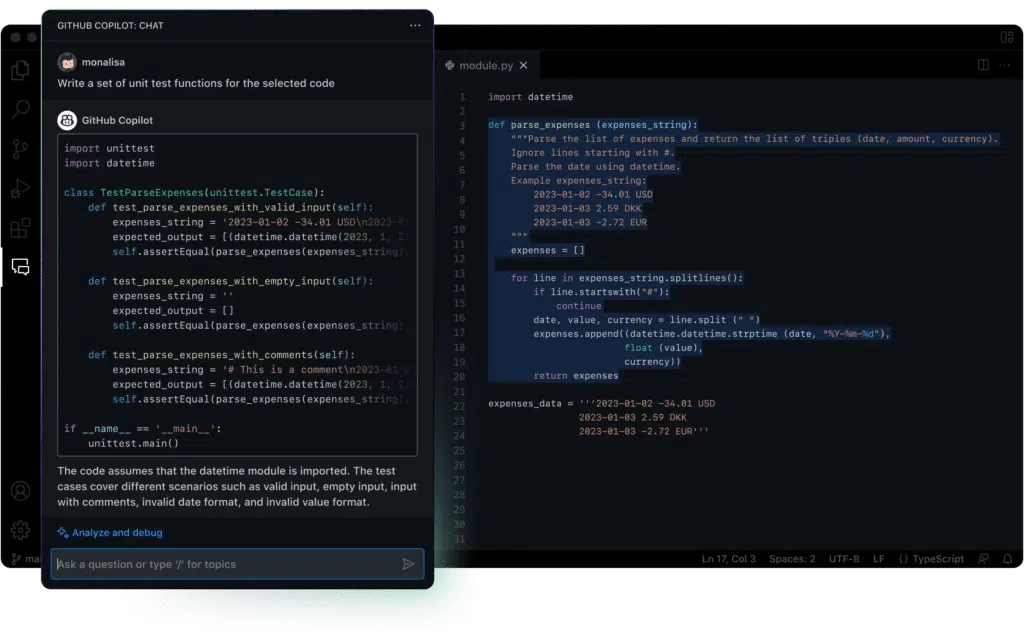Select the Copilot Chat icon in activity bar
Image resolution: width=1024 pixels, height=636 pixels.
pyautogui.click(x=20, y=266)
